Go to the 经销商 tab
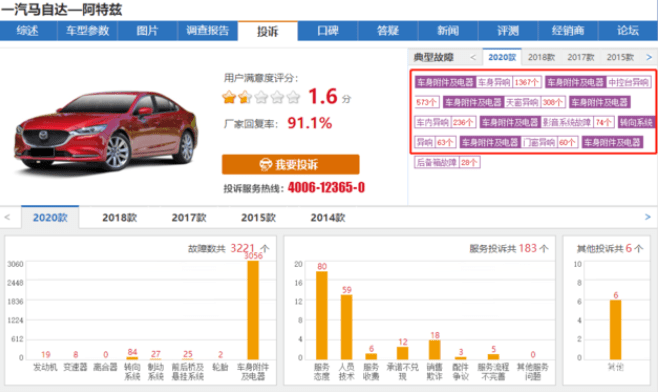The height and width of the screenshot is (392, 661). [568, 31]
